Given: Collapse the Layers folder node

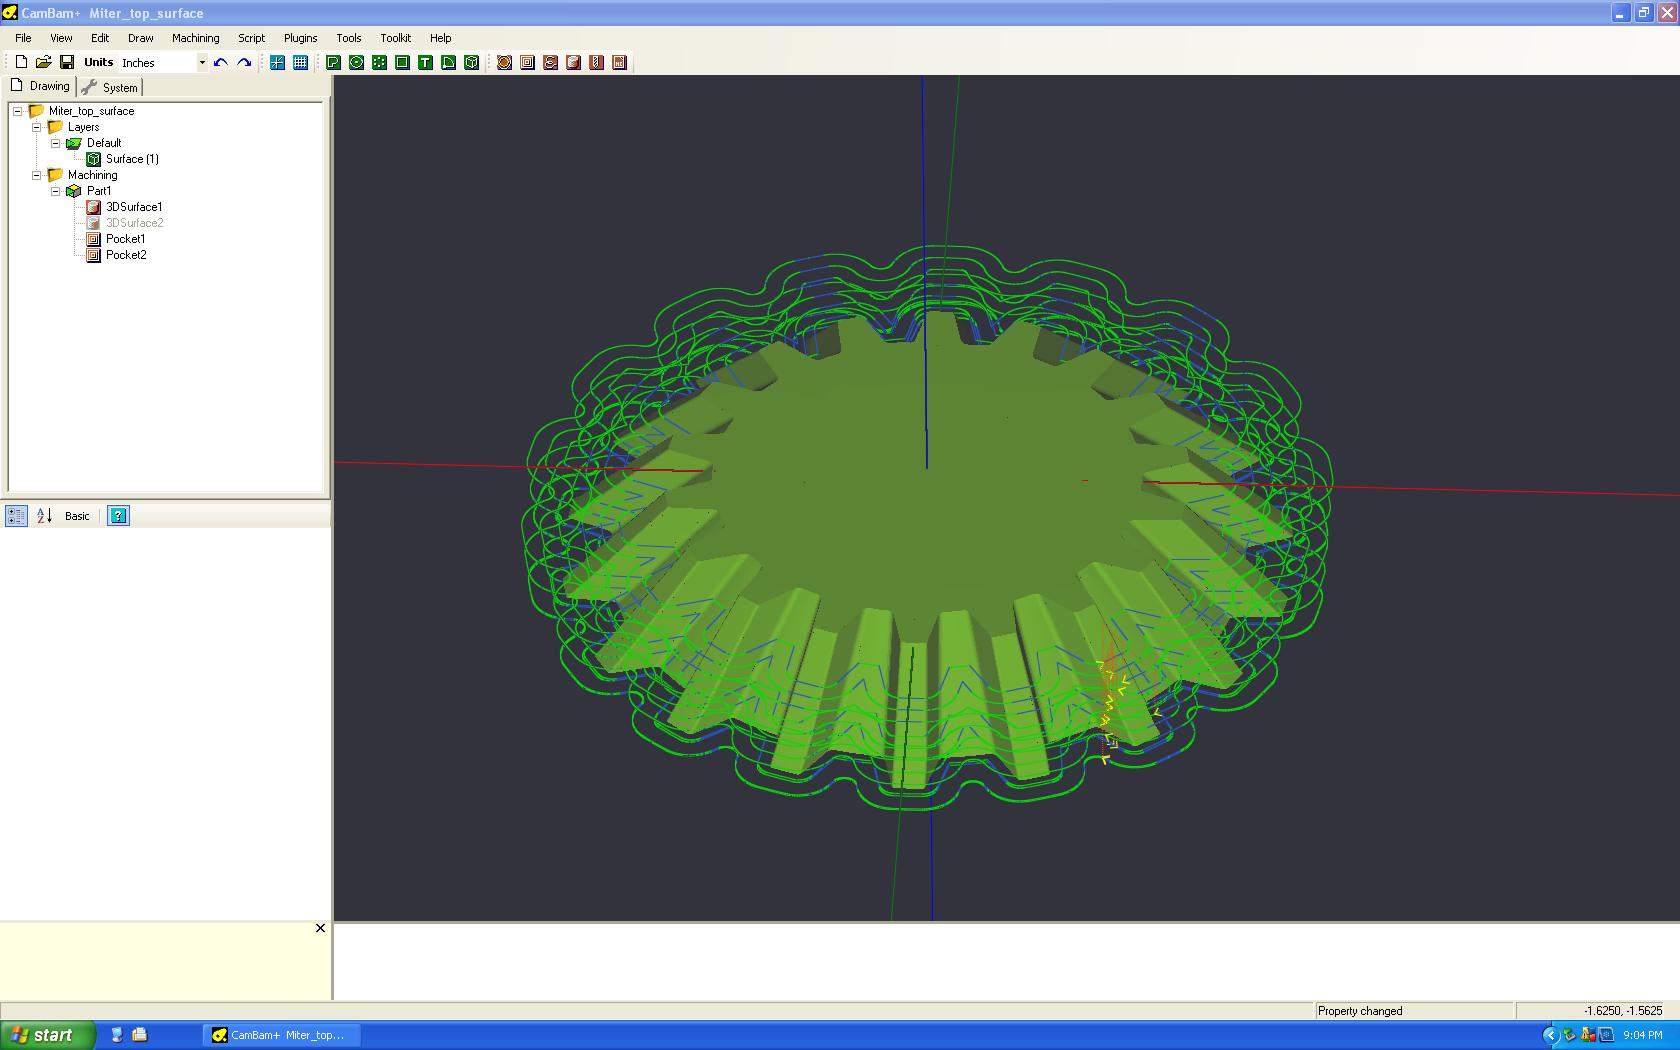Looking at the screenshot, I should pyautogui.click(x=37, y=127).
